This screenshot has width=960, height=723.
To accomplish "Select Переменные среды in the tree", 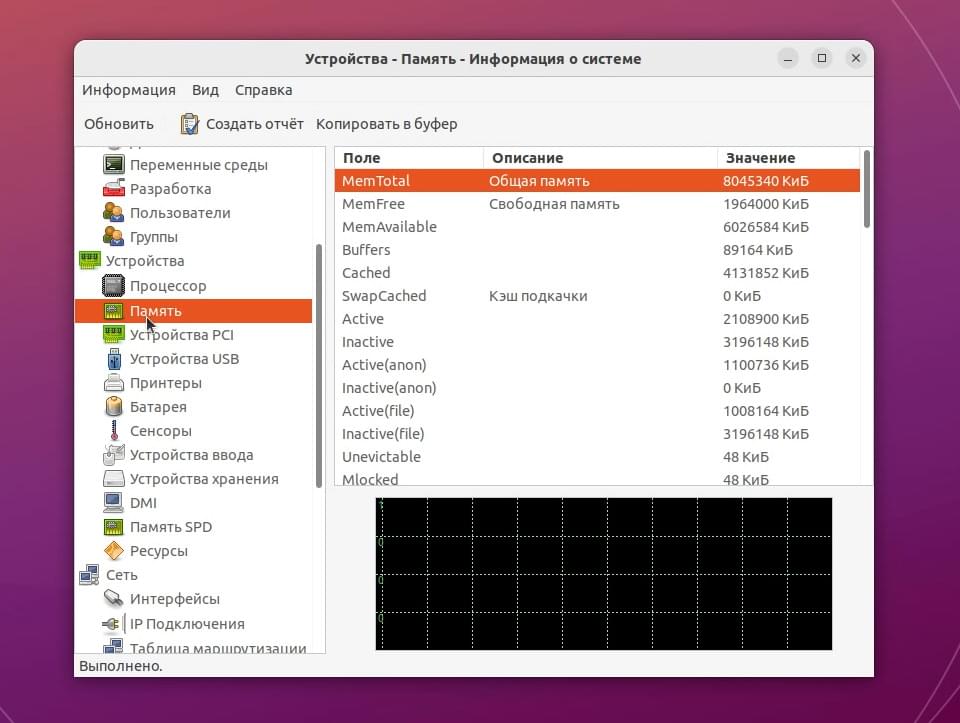I will point(198,165).
